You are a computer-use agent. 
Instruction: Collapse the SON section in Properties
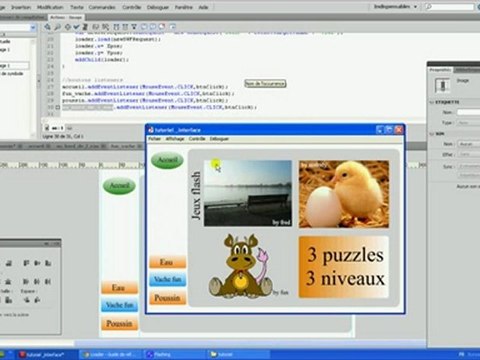[432, 134]
